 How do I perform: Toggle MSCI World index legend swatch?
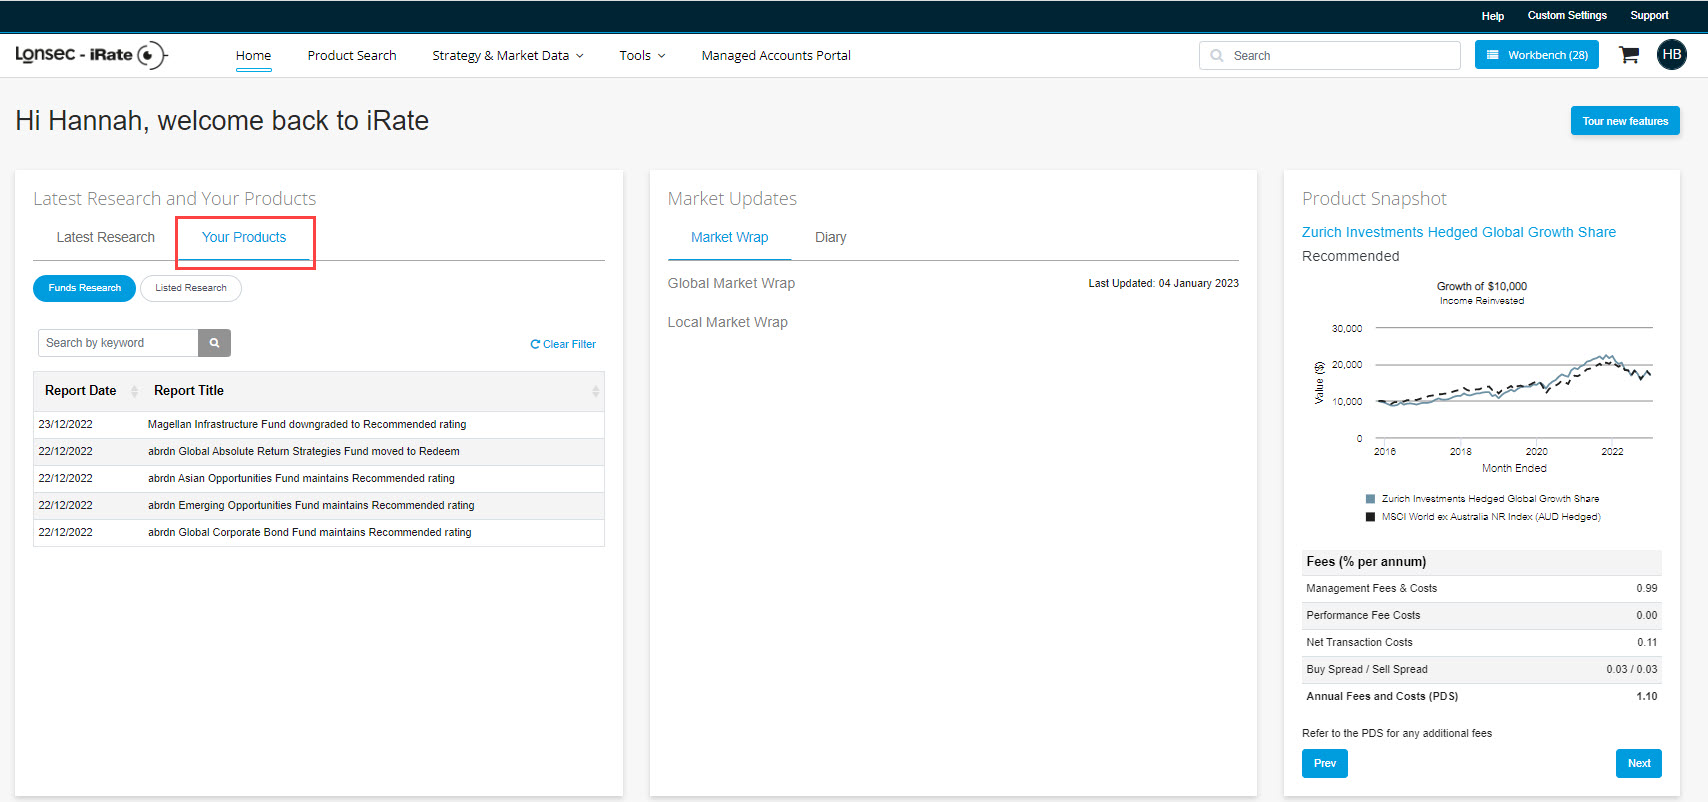pyautogui.click(x=1371, y=517)
